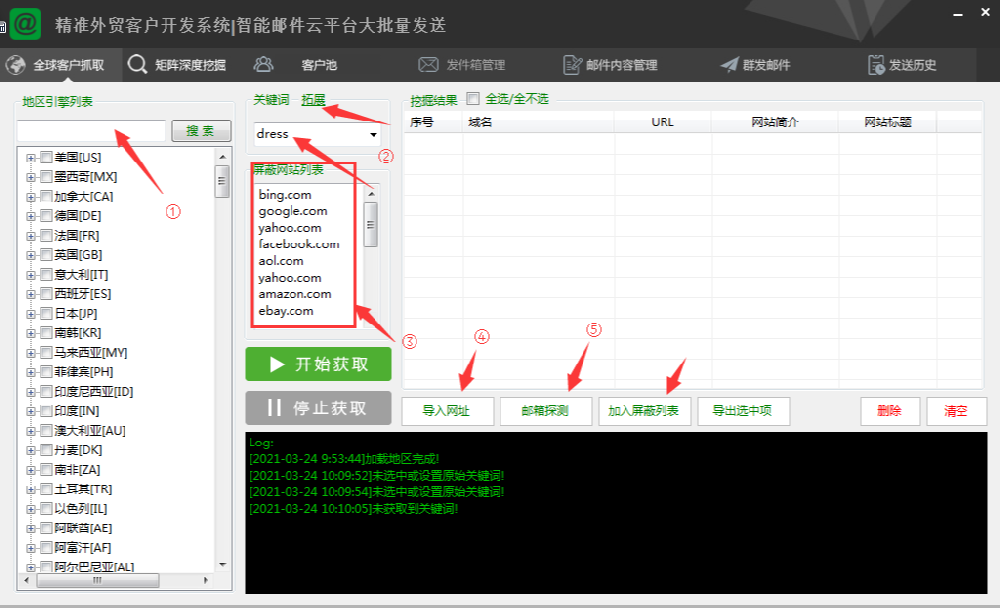The height and width of the screenshot is (608, 1000).
Task: Click the 导入网址 button
Action: click(x=448, y=411)
